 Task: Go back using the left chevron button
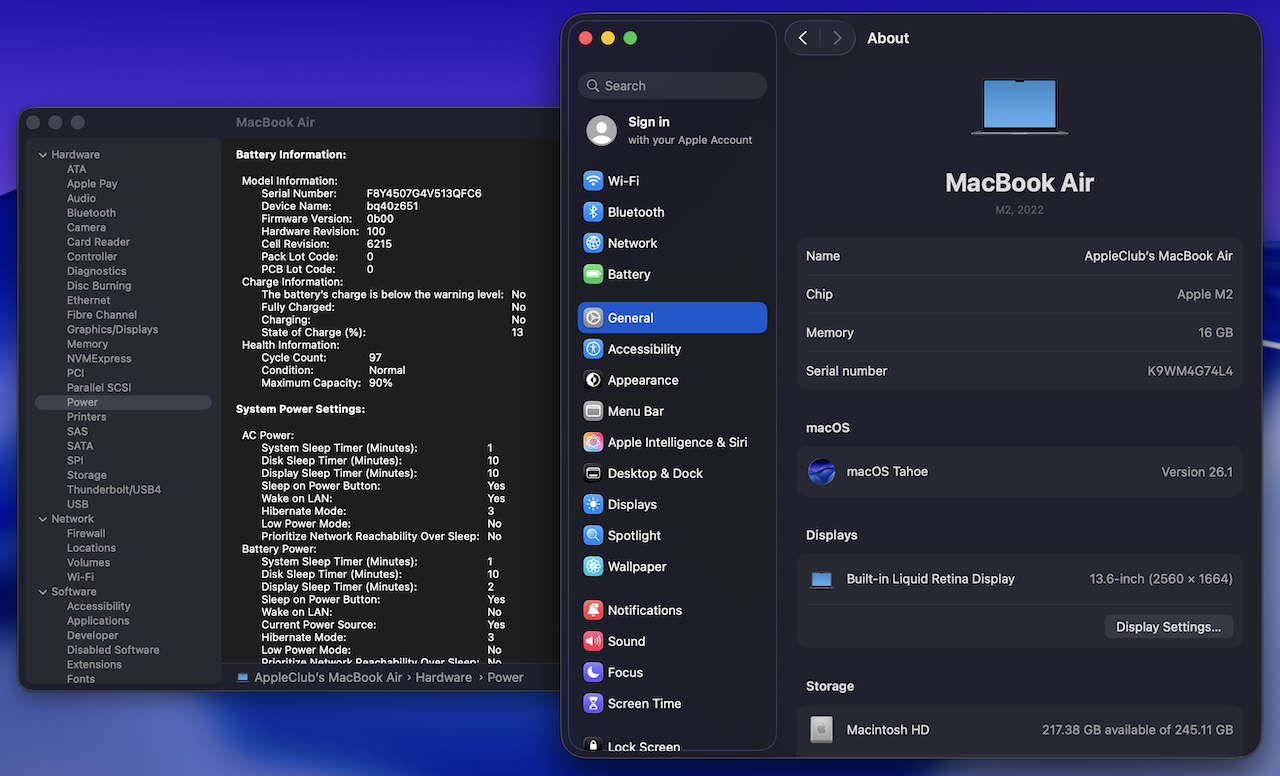pos(803,38)
